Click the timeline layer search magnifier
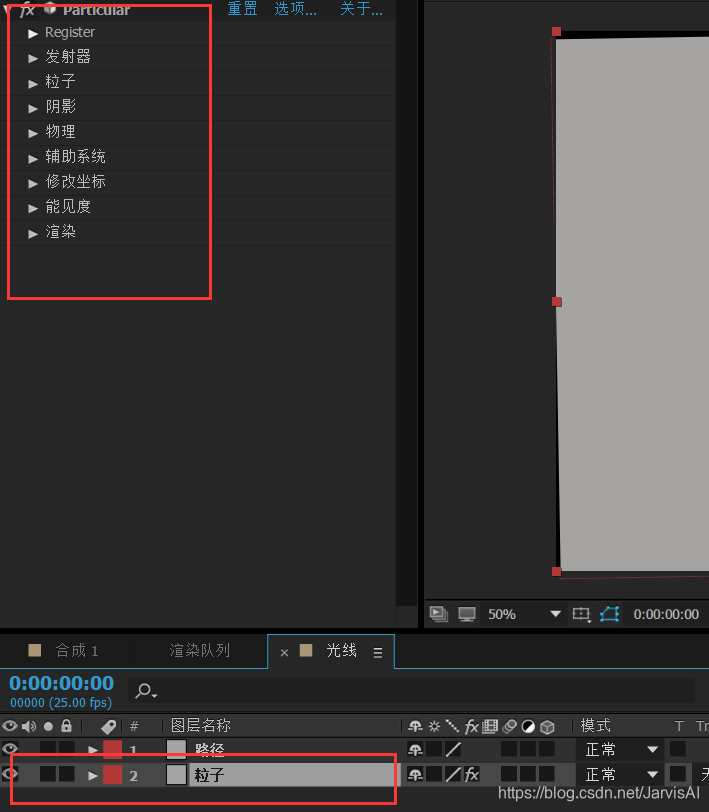Viewport: 709px width, 812px height. (x=145, y=691)
